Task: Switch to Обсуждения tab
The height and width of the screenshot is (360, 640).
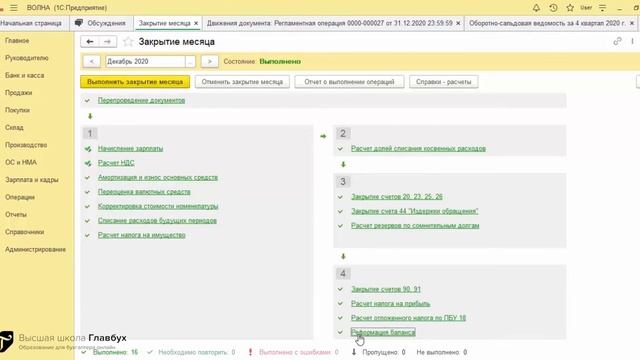Action: click(101, 23)
